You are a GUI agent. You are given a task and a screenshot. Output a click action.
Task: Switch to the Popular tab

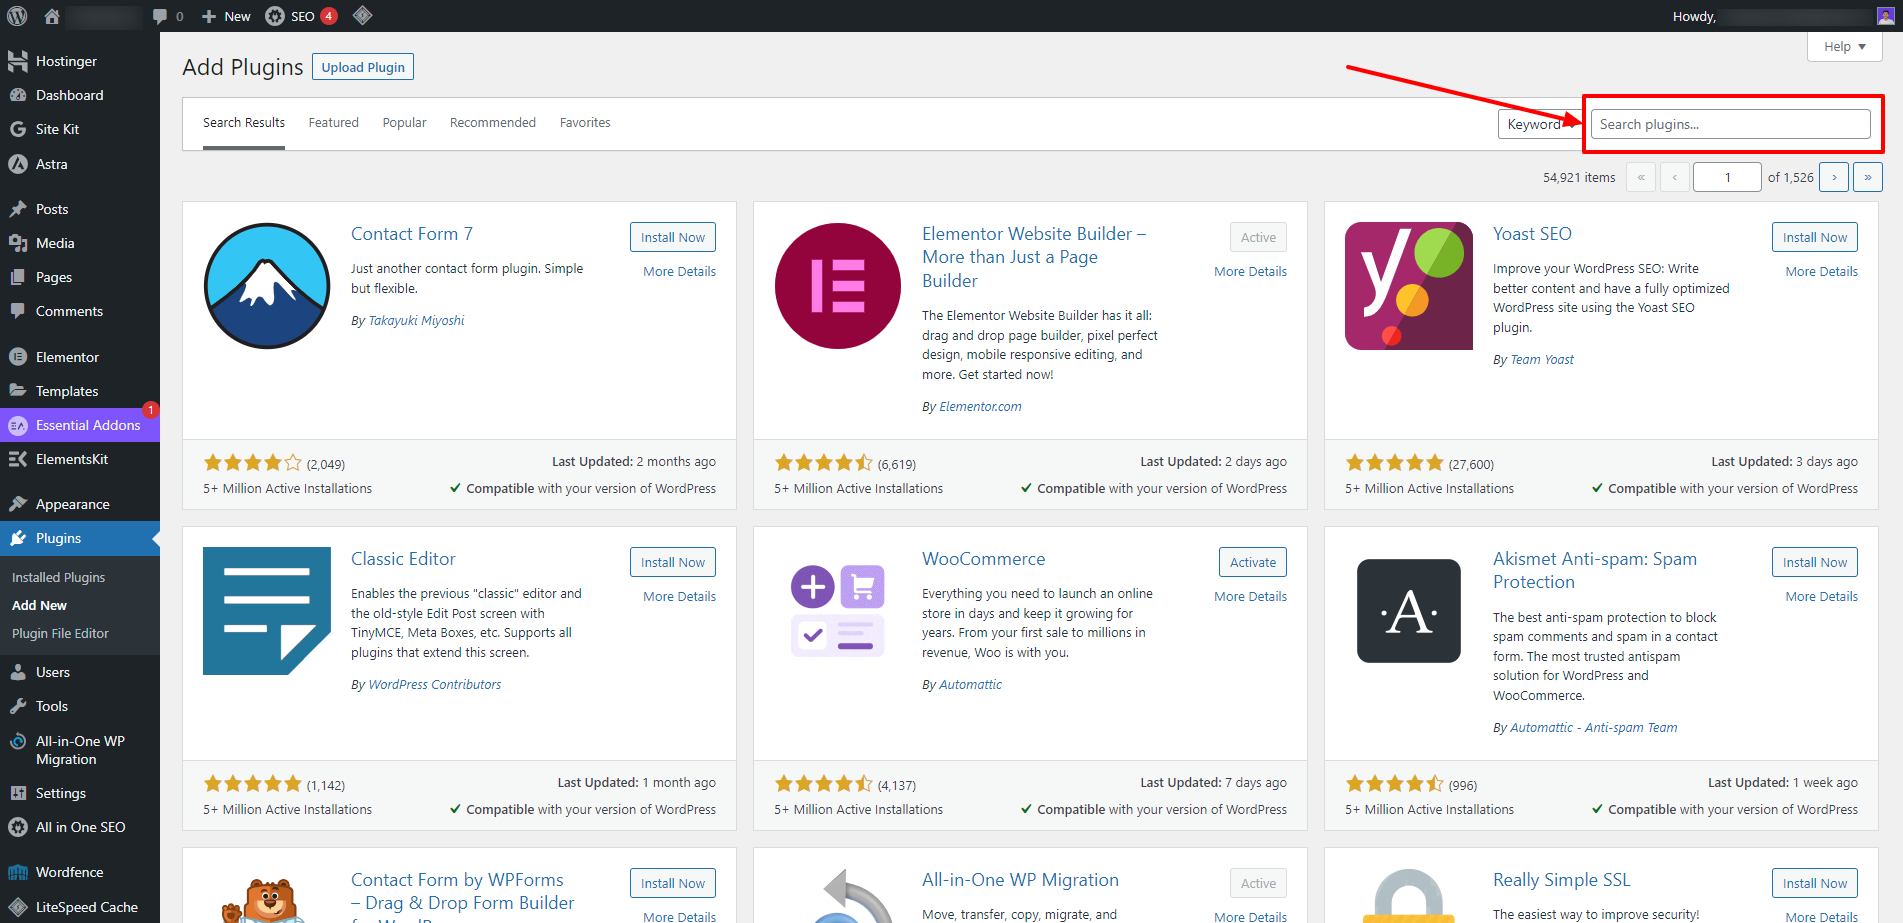tap(404, 123)
